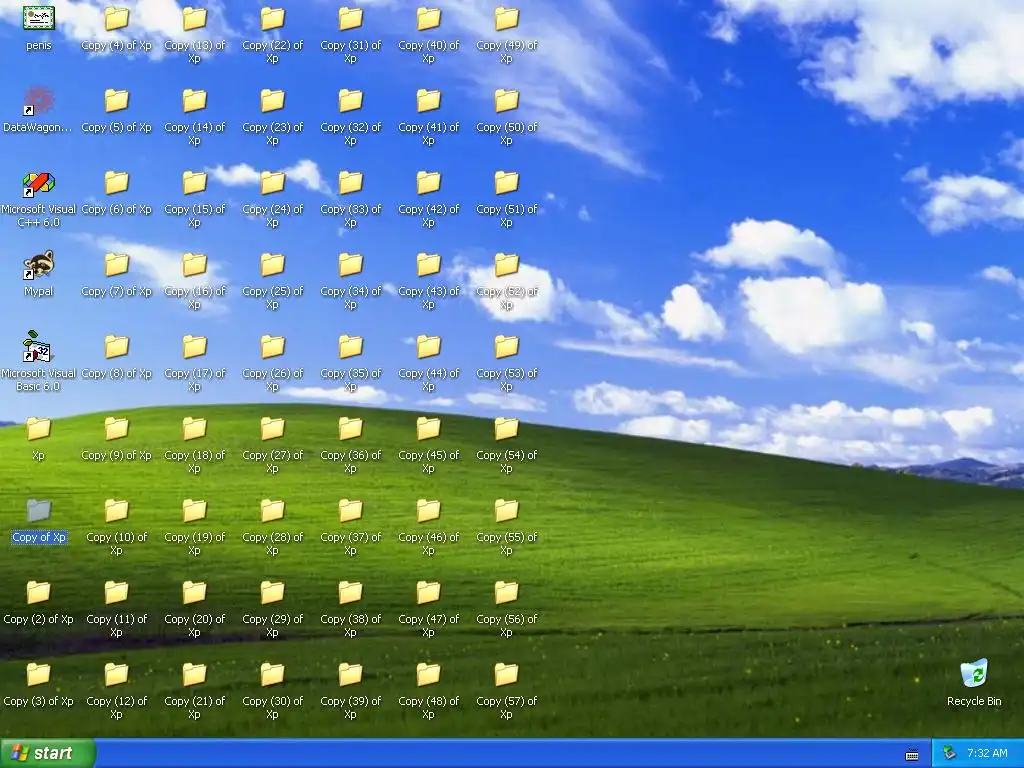The height and width of the screenshot is (768, 1024).
Task: Click the highlighted Copy of Xp folder
Action: [x=39, y=511]
